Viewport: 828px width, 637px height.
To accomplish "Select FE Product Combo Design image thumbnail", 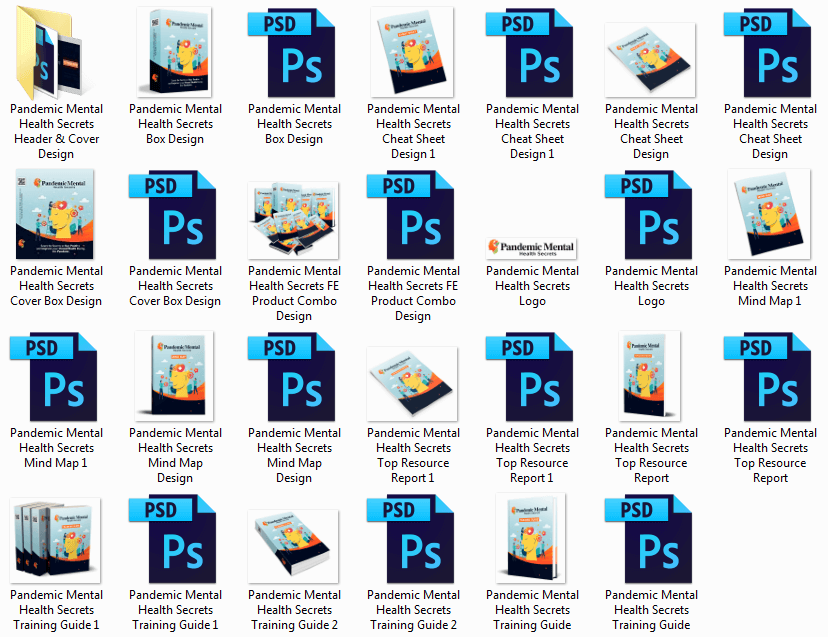I will point(293,219).
